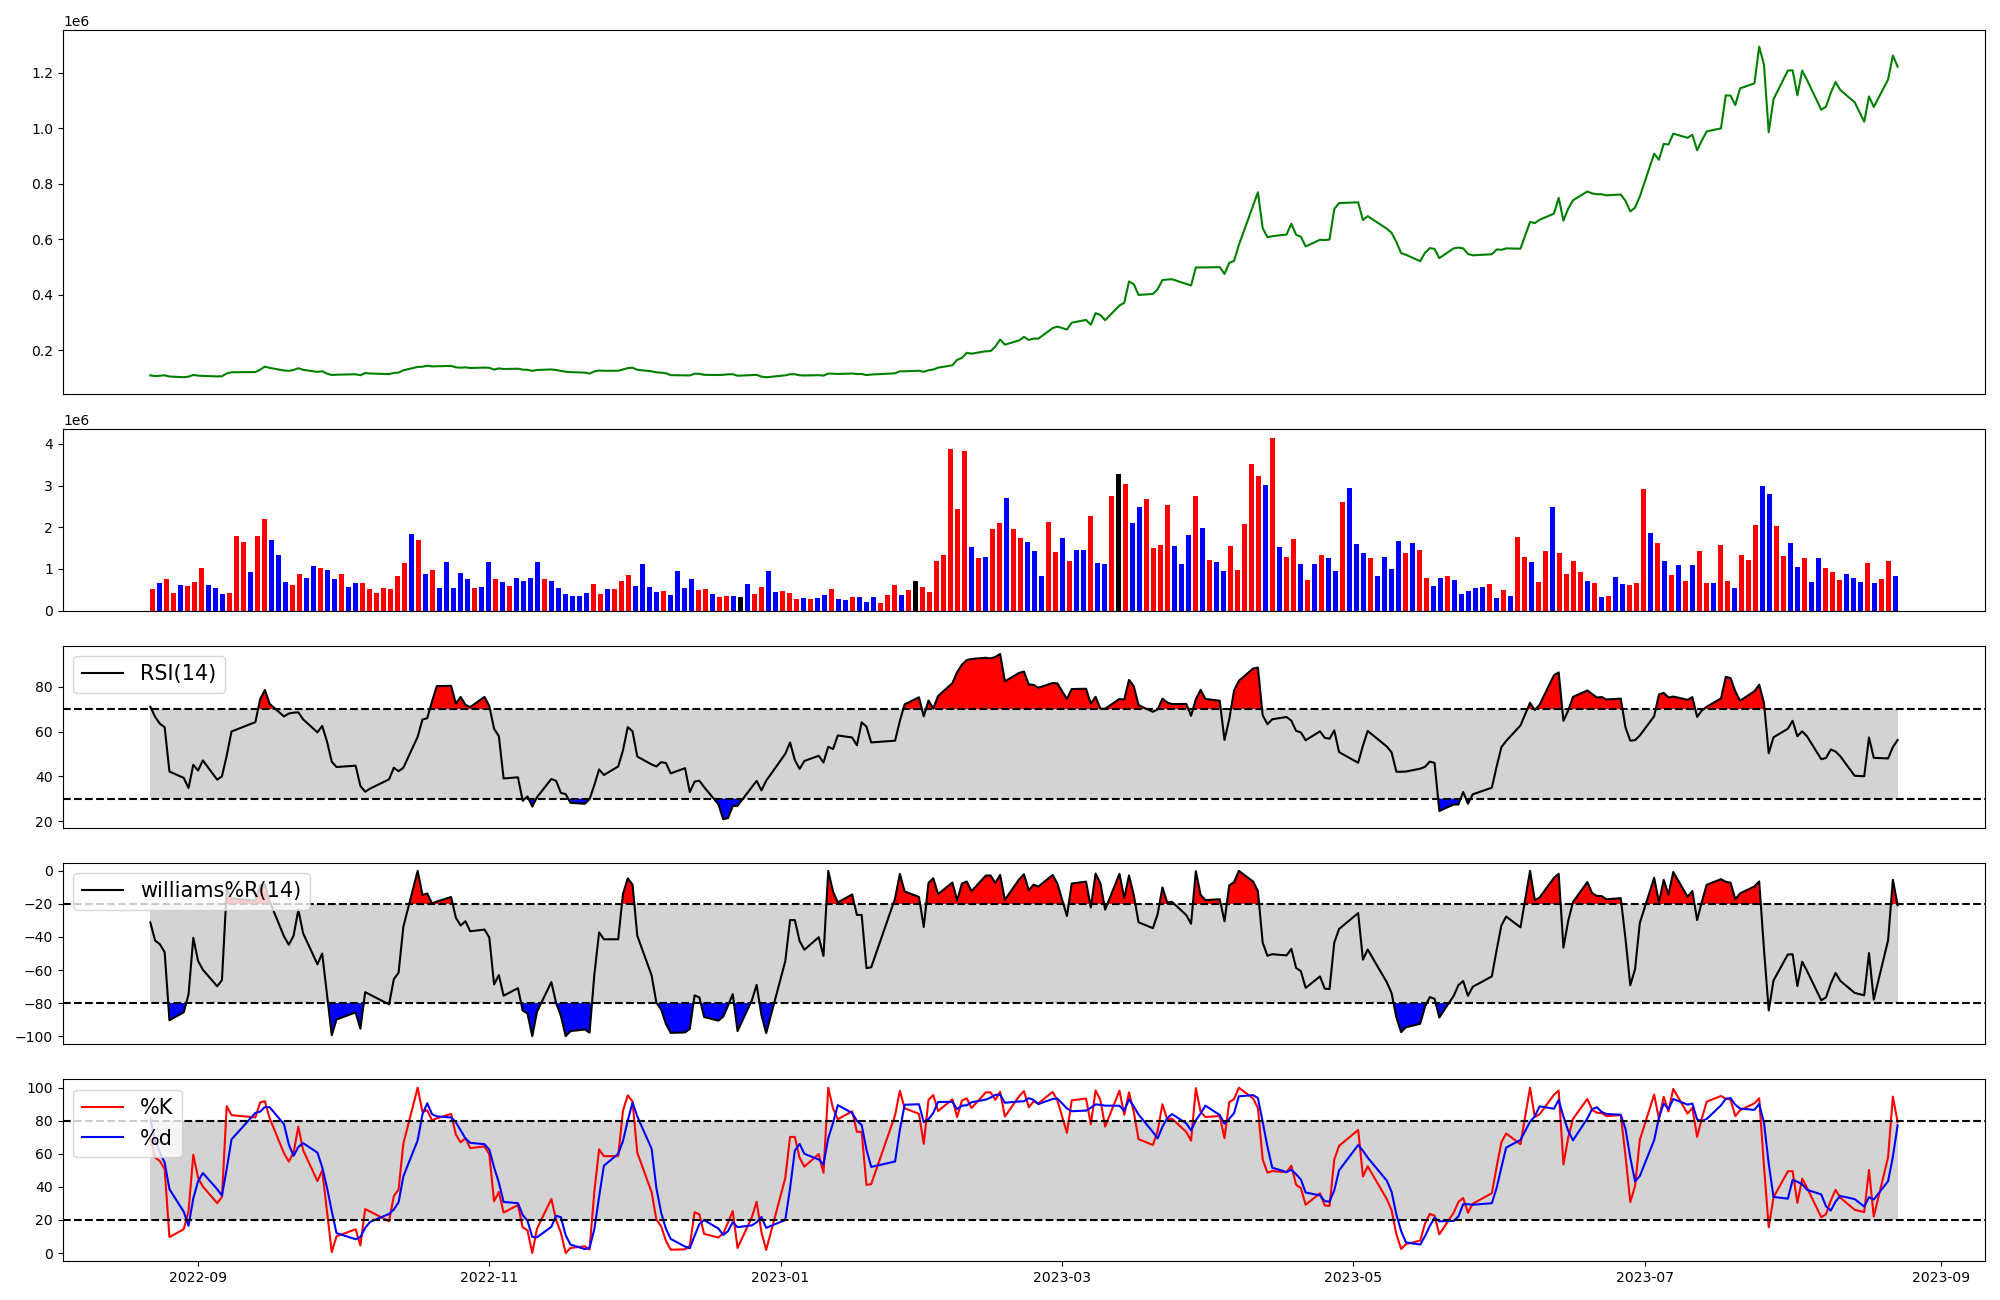Screen dimensions: 2000x1300
Task: Click the 1e6 exponent above price chart
Action: coord(77,21)
